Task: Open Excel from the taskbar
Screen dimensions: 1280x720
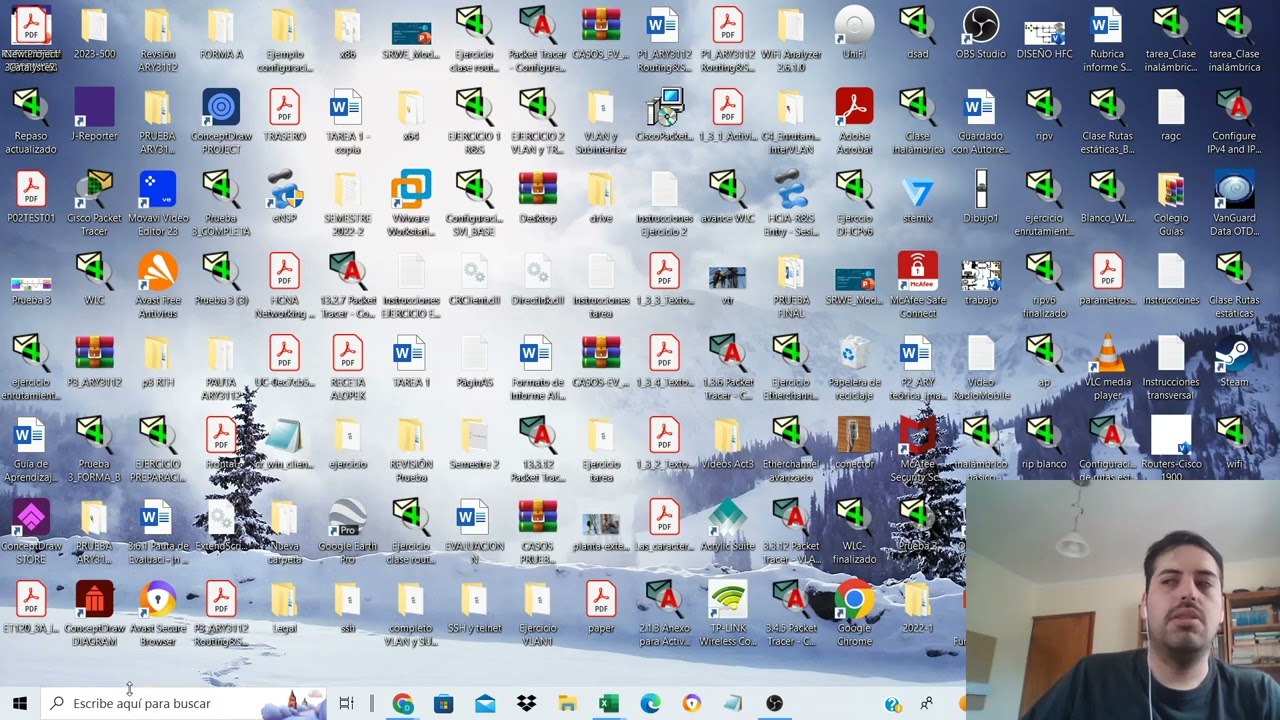Action: [608, 703]
